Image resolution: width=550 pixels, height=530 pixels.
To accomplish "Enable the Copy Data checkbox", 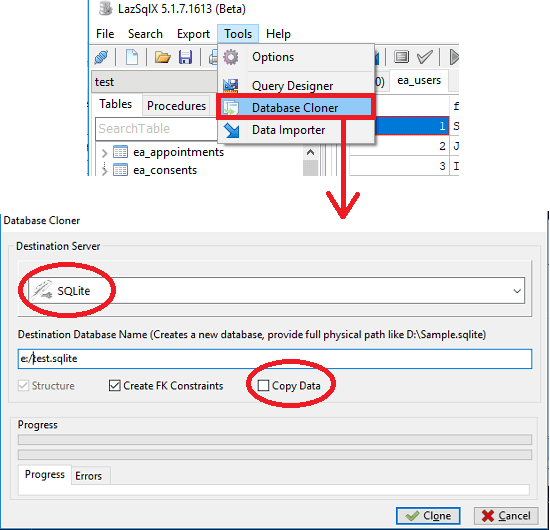I will coord(263,385).
